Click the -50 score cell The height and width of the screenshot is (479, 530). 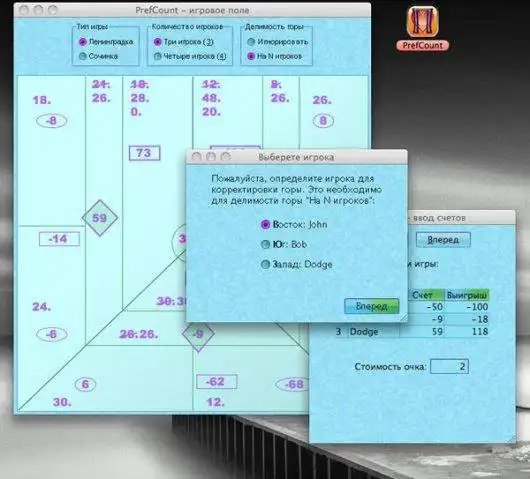[x=426, y=307]
